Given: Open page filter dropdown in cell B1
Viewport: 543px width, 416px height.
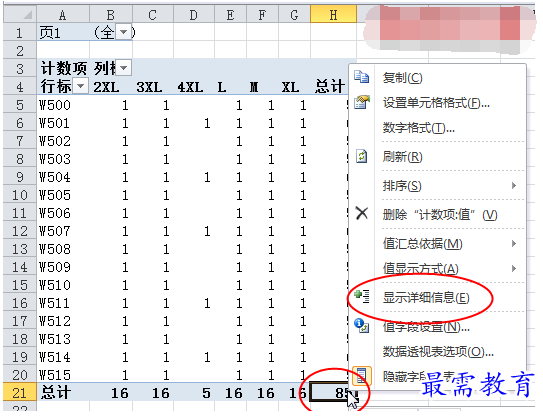Looking at the screenshot, I should pyautogui.click(x=123, y=32).
